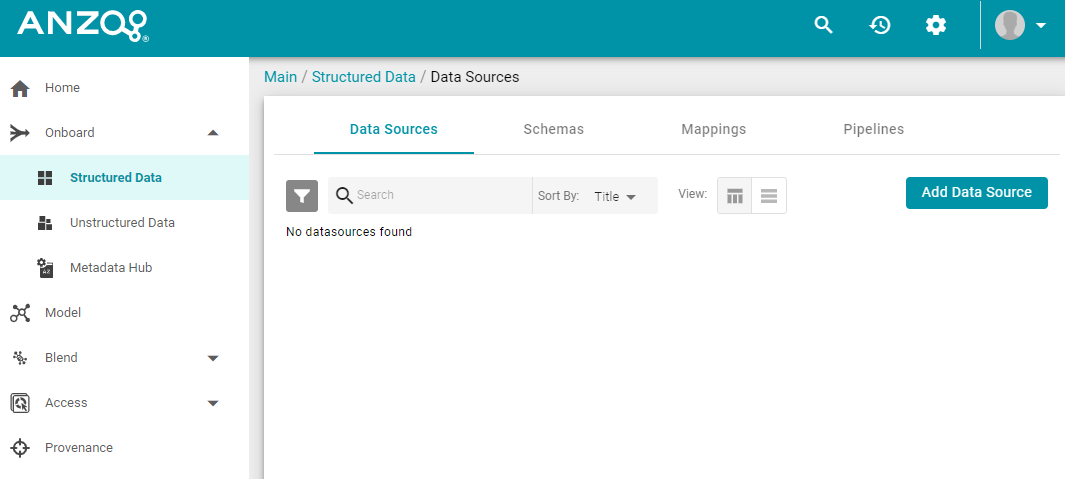Click the Add Data Source button
The image size is (1065, 479).
[x=977, y=192]
